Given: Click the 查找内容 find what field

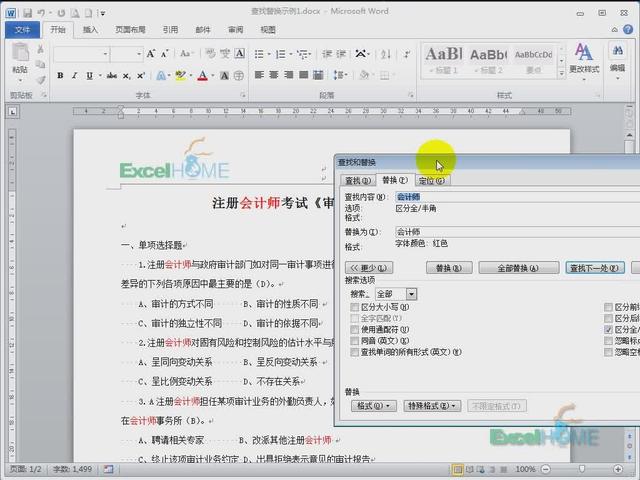Looking at the screenshot, I should tap(518, 197).
